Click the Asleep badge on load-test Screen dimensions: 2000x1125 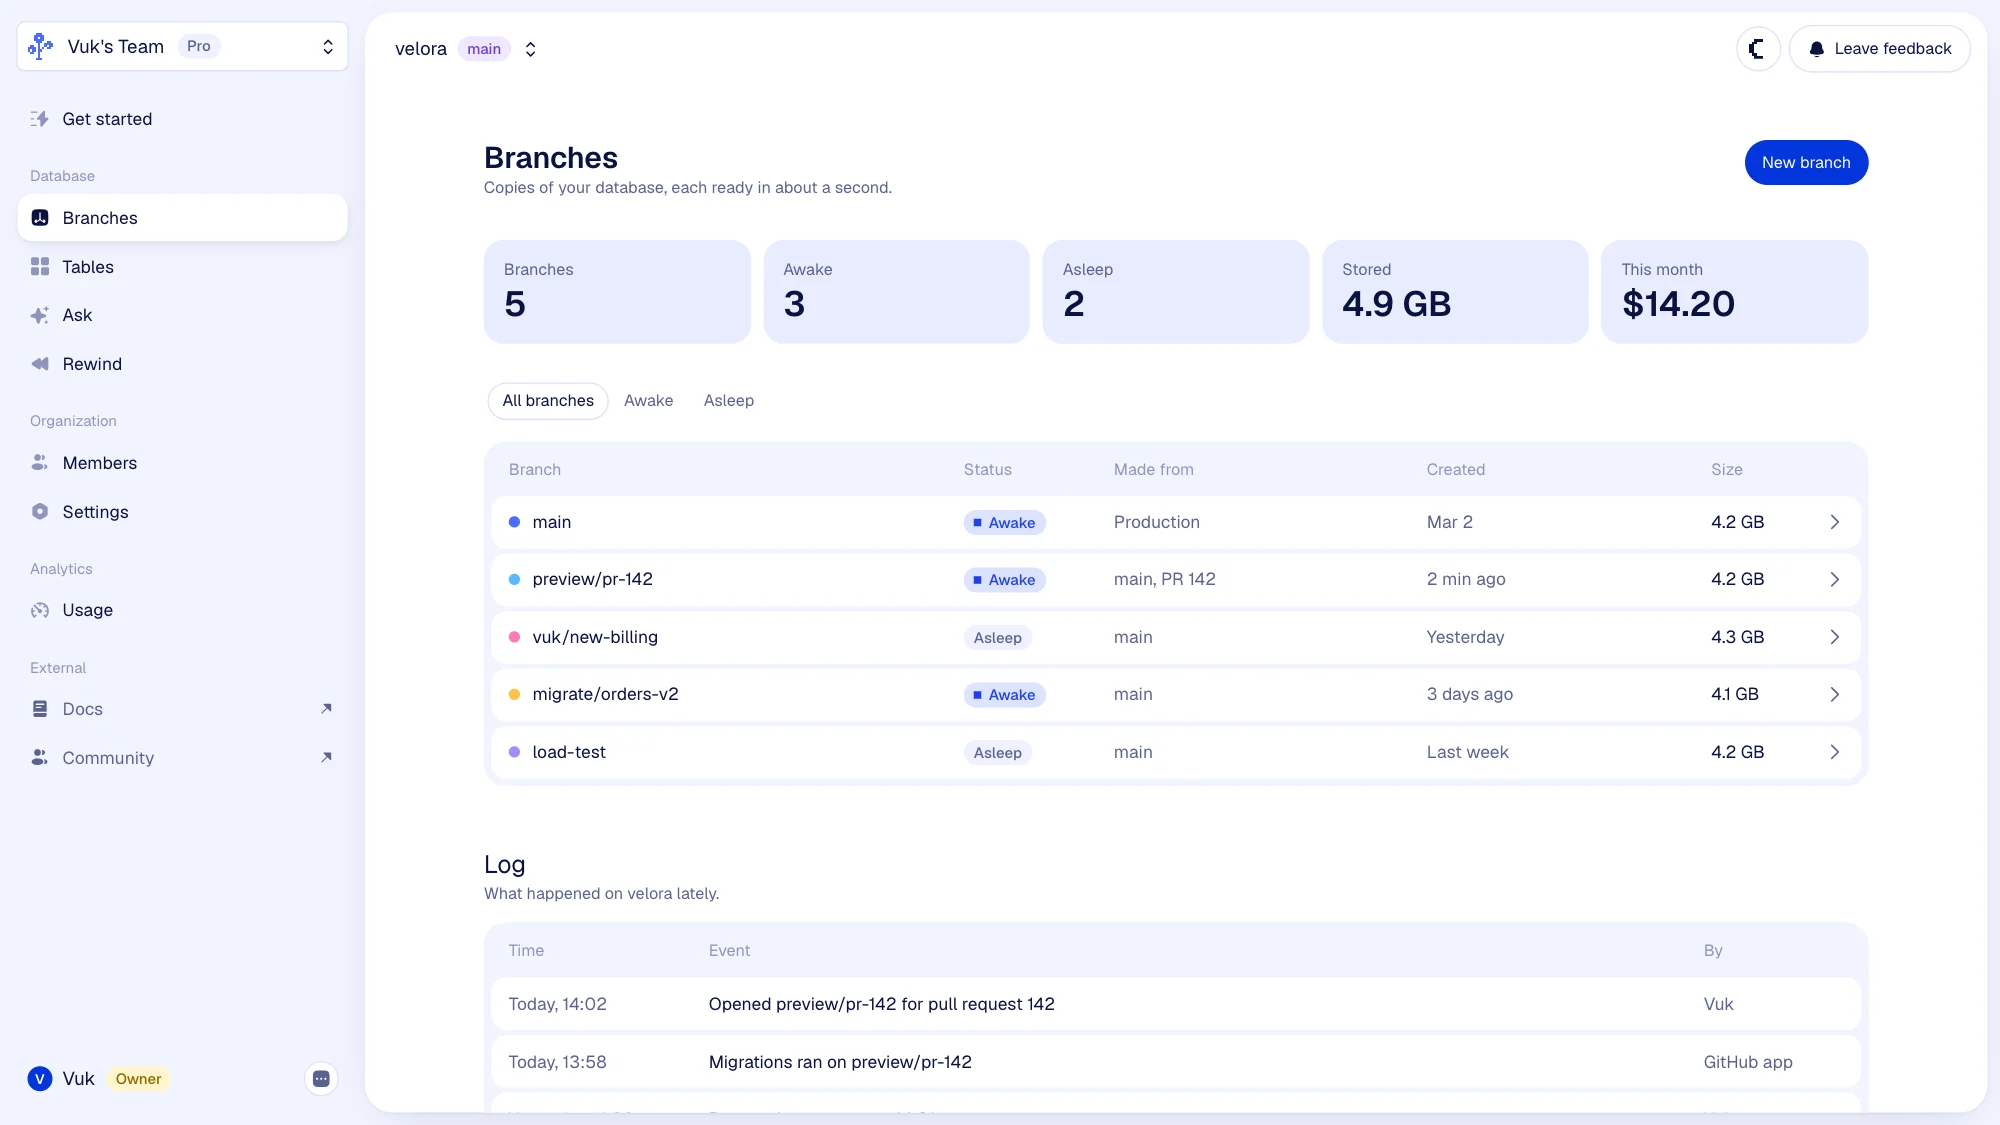pyautogui.click(x=997, y=753)
